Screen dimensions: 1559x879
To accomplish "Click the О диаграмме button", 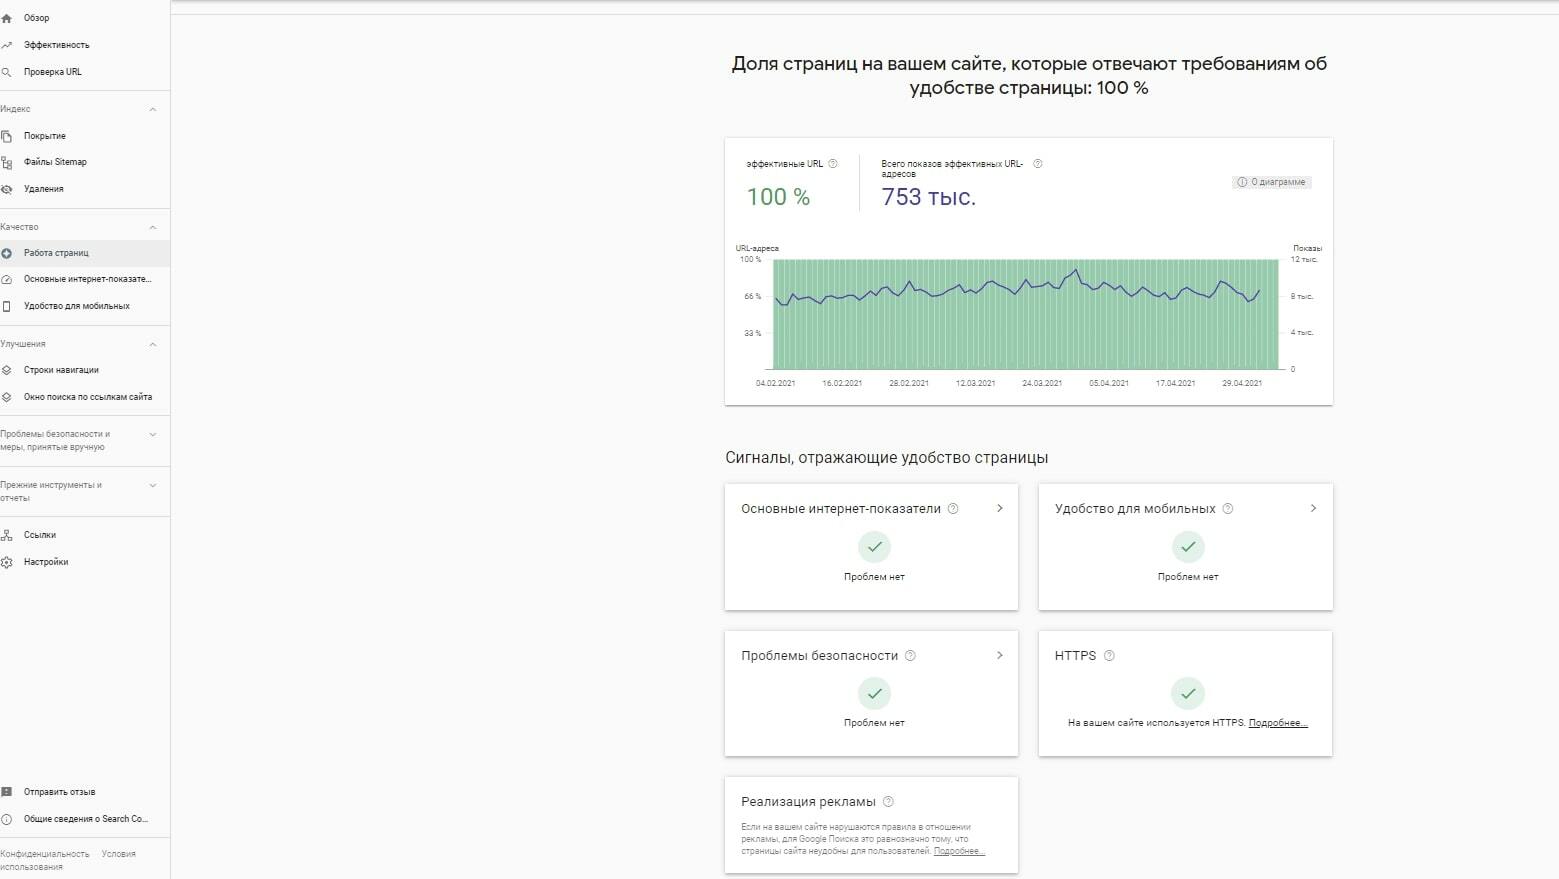I will coord(1271,182).
